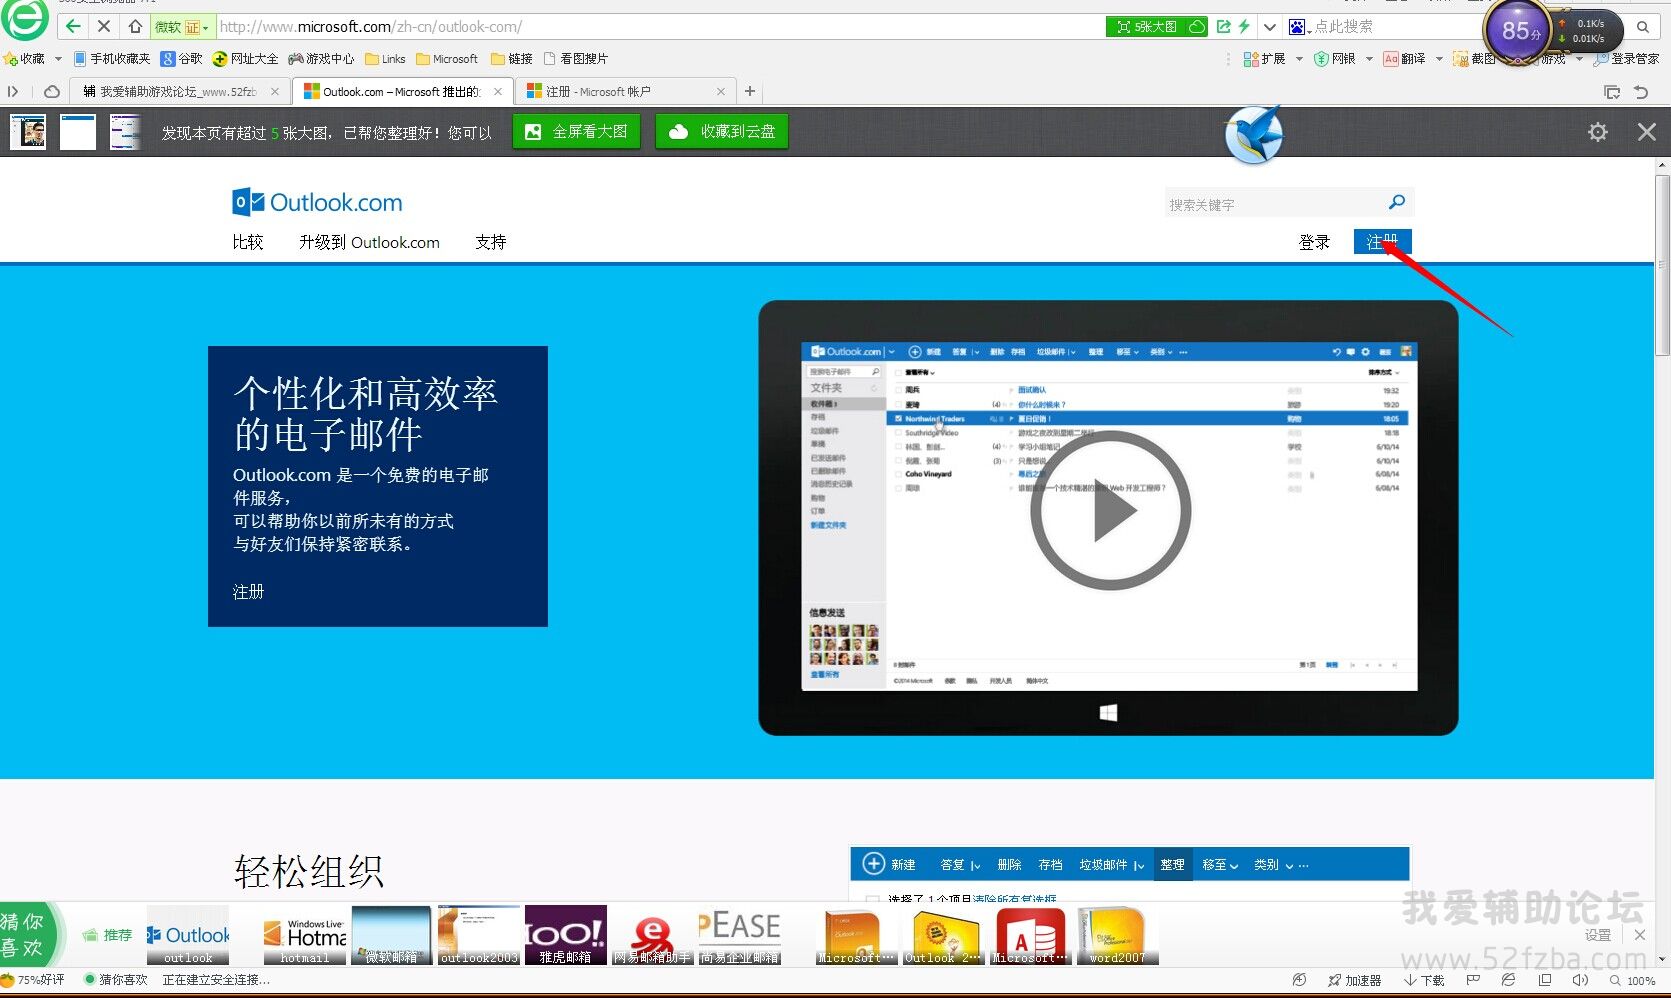The width and height of the screenshot is (1671, 998).
Task: Close the image notification bar
Action: pos(1647,132)
